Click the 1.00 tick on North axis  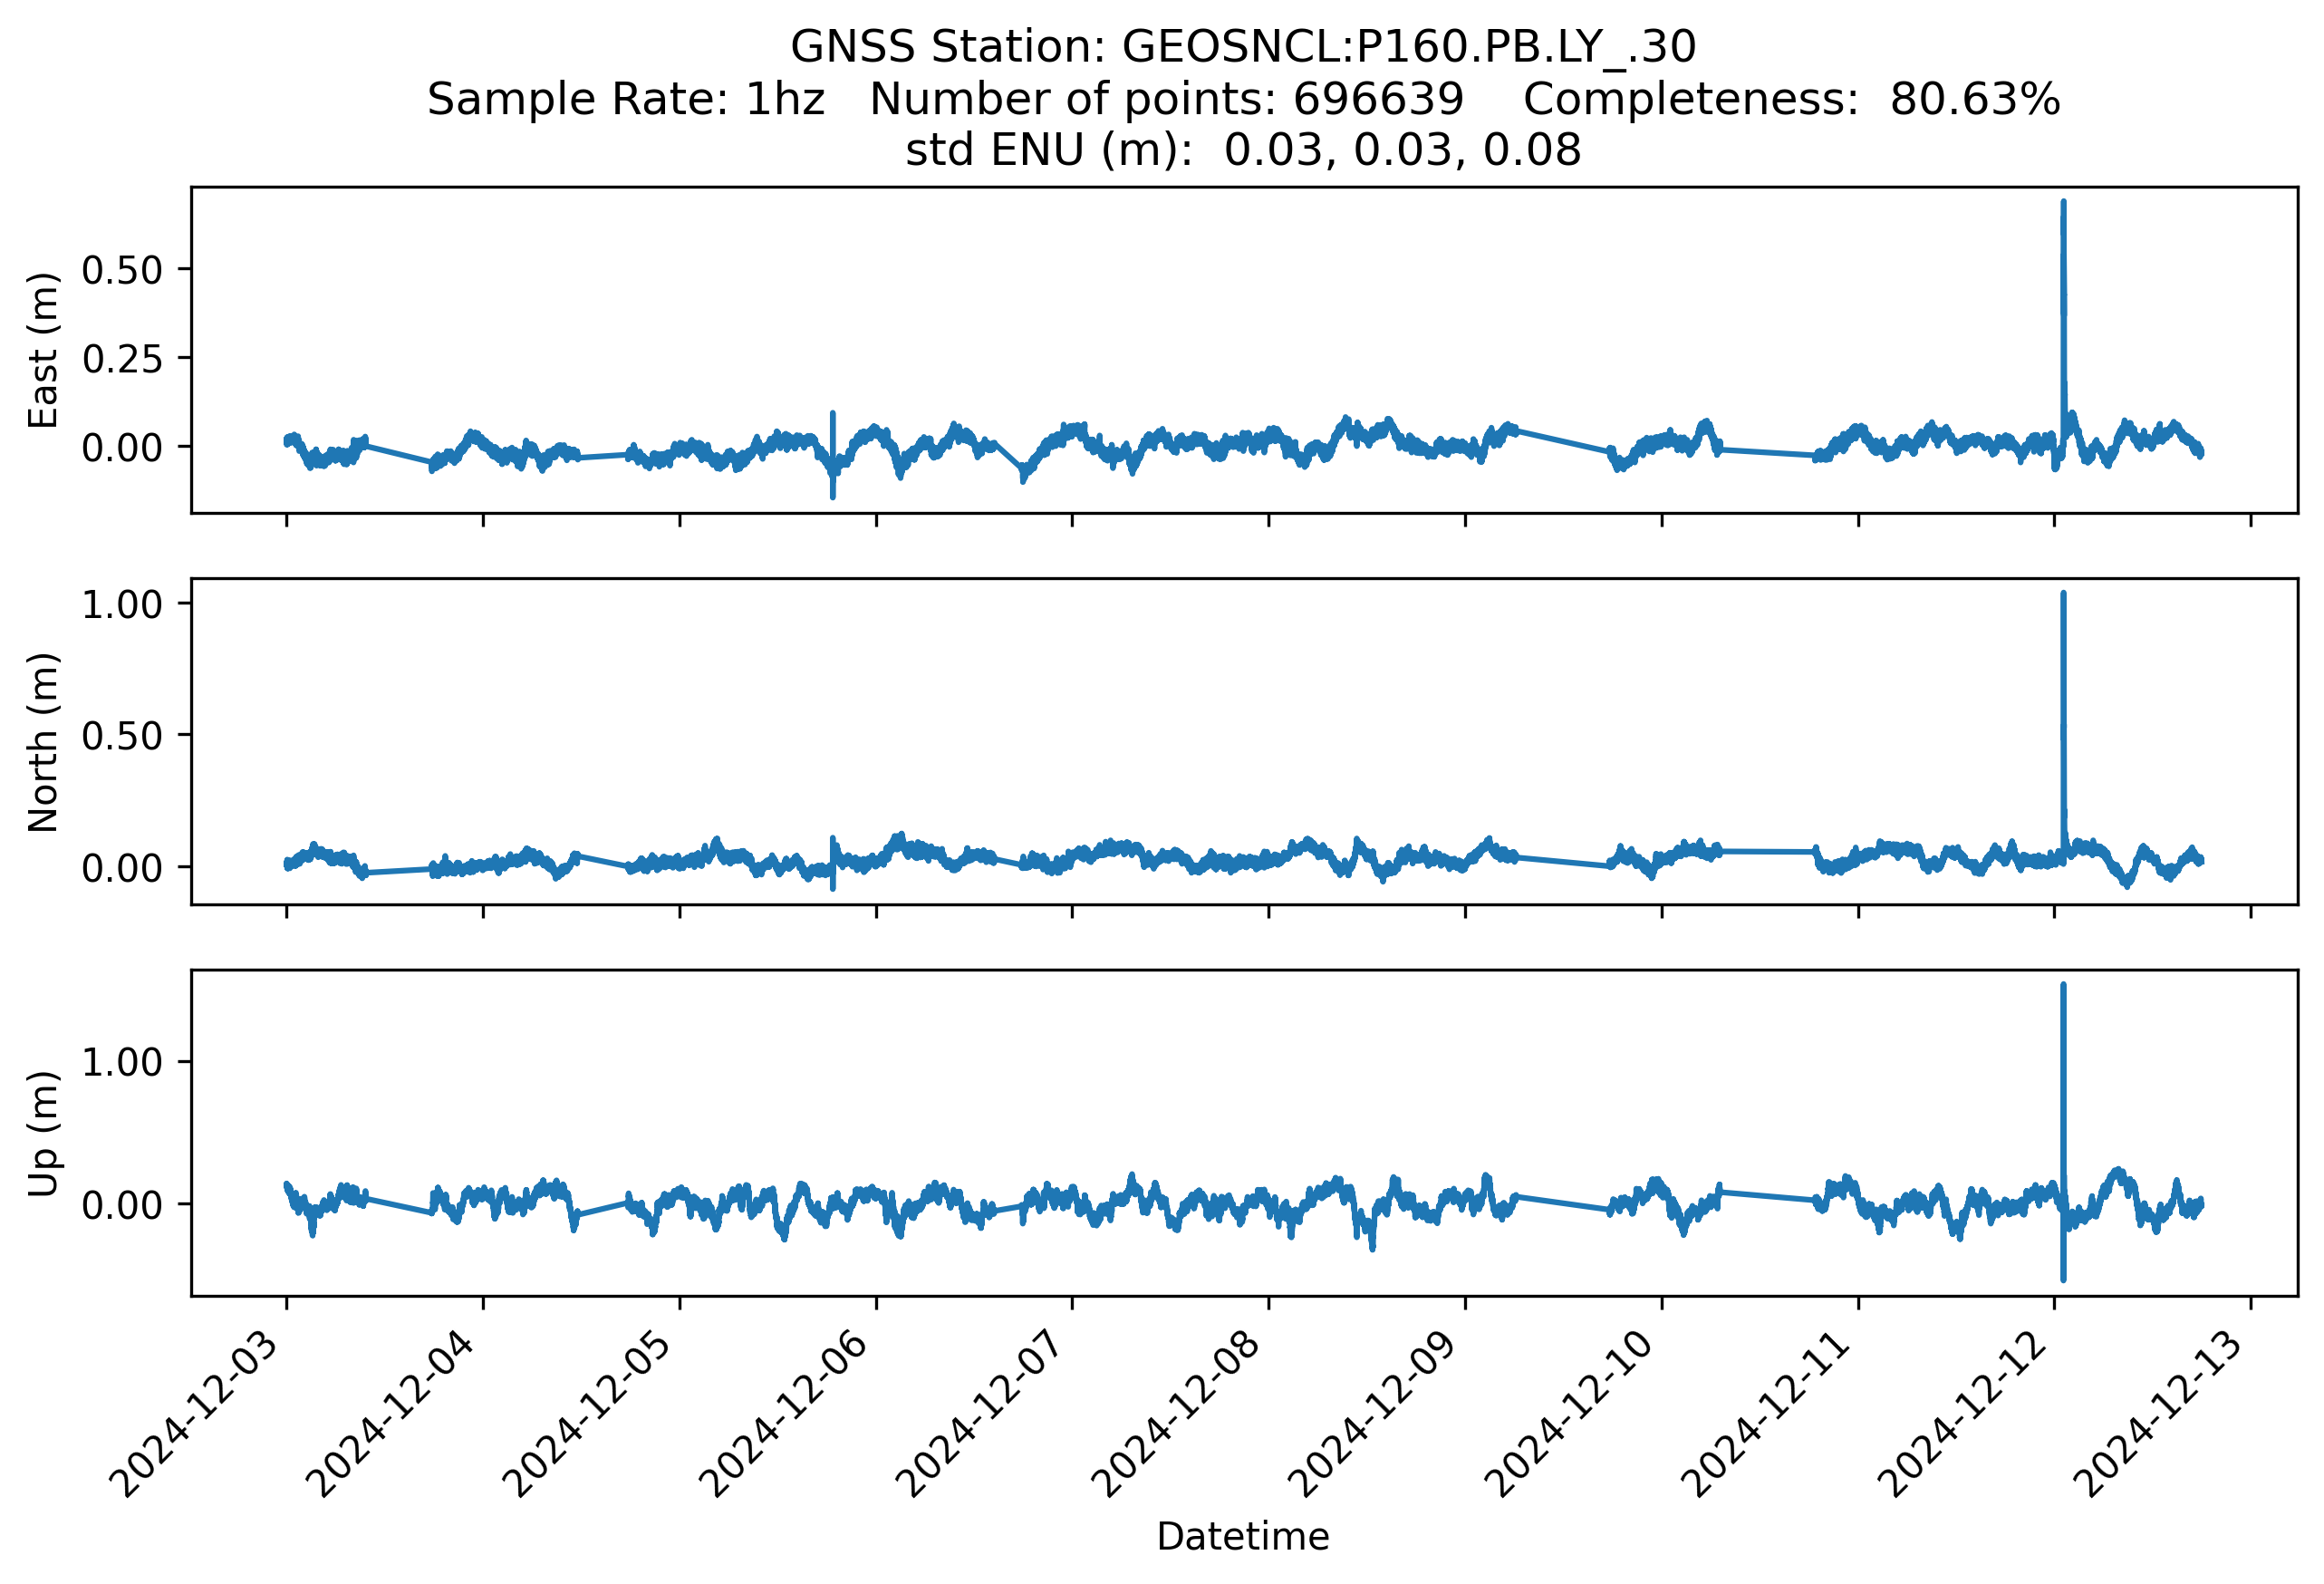(121, 604)
